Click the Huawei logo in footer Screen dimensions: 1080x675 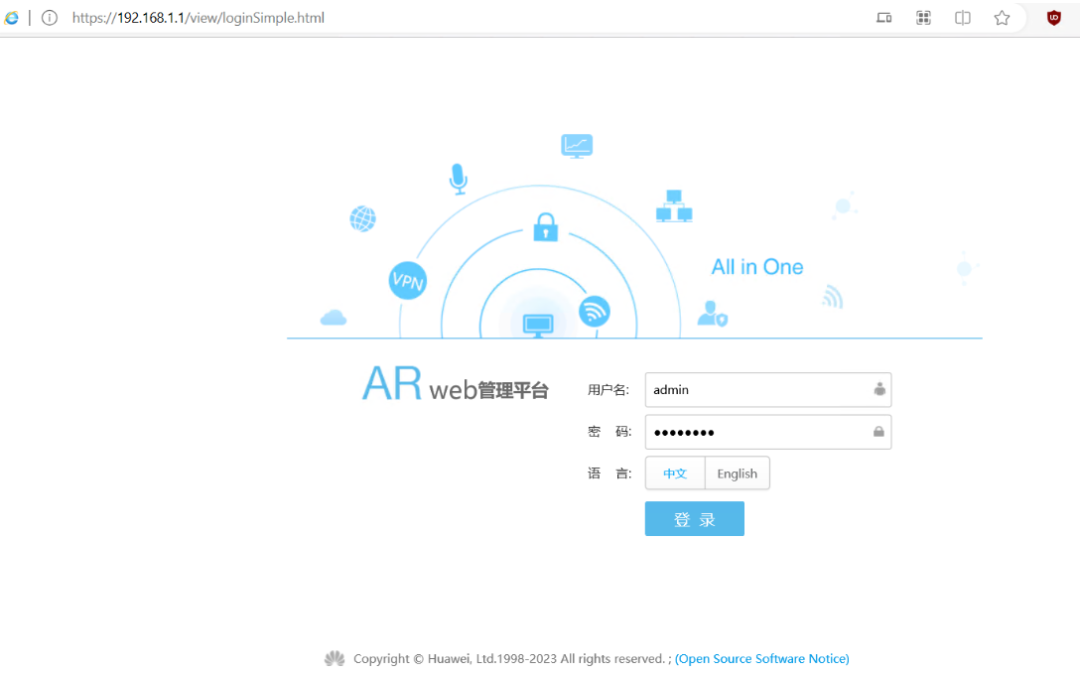[x=335, y=658]
